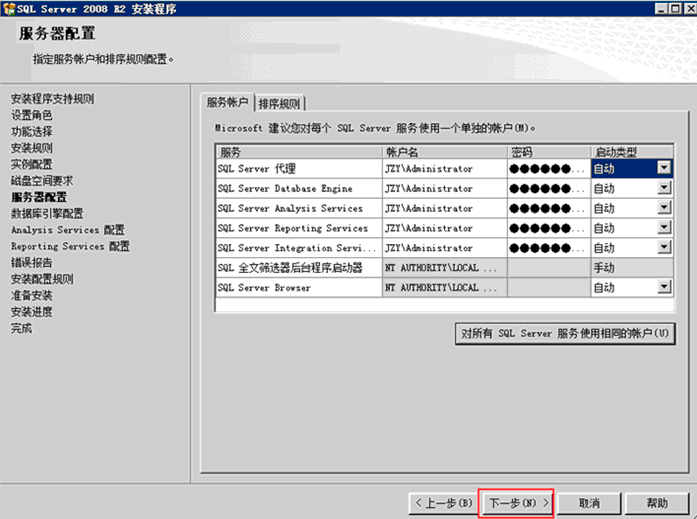Viewport: 697px width, 519px height.
Task: Click 对所有 SQL Server 服务使用相同的帐户 button
Action: (565, 333)
